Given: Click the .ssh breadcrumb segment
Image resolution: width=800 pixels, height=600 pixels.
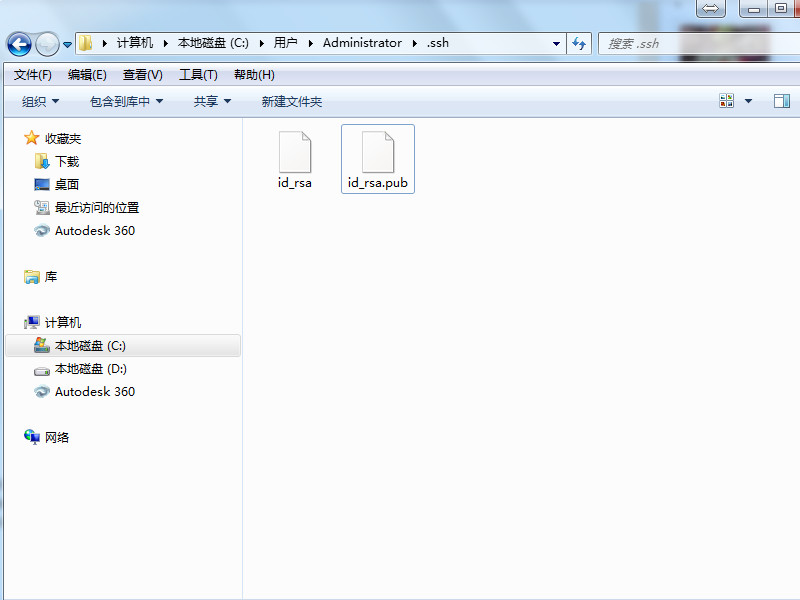Looking at the screenshot, I should pyautogui.click(x=438, y=43).
